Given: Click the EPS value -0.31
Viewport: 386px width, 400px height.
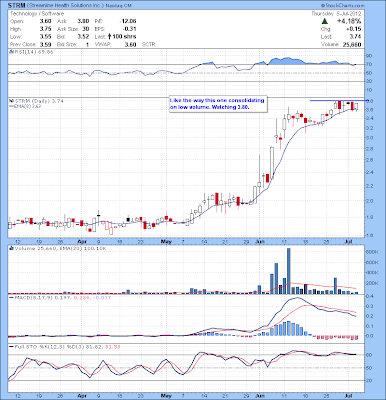Looking at the screenshot, I should point(130,29).
